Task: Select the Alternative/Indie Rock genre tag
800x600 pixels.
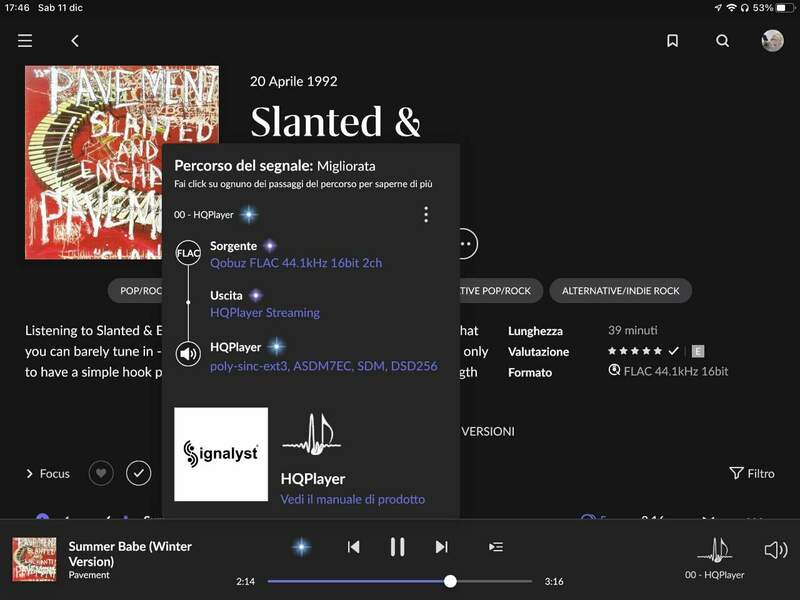Action: (620, 291)
